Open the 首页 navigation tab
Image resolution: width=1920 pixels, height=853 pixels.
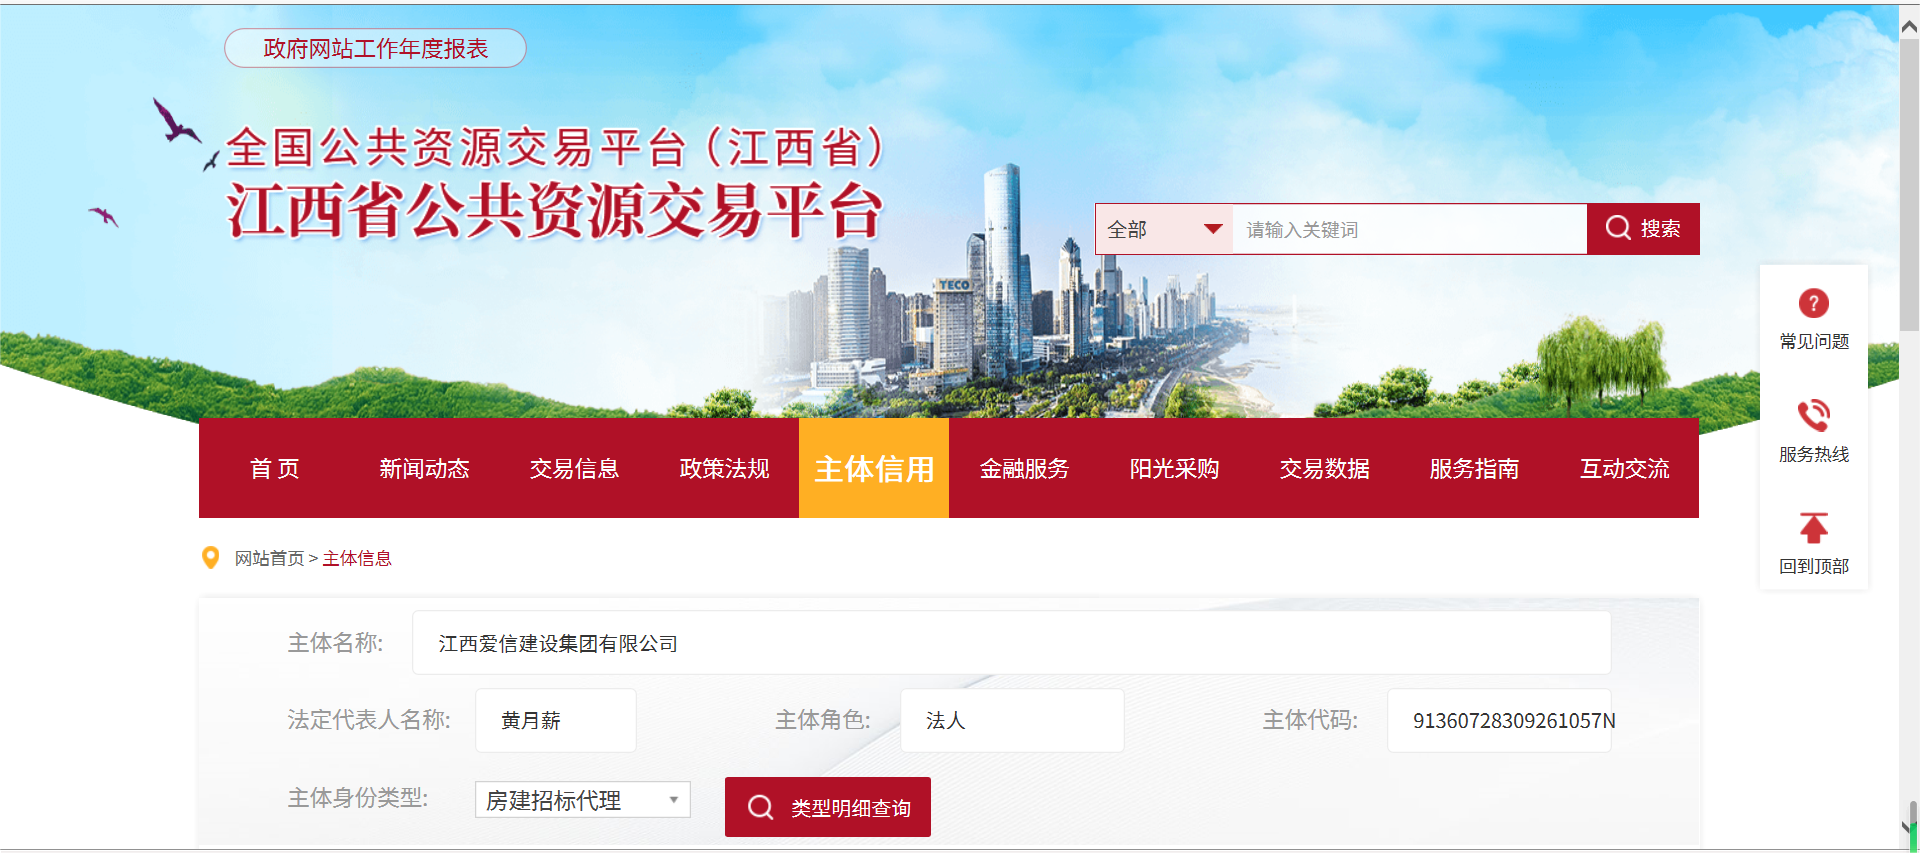(x=274, y=468)
